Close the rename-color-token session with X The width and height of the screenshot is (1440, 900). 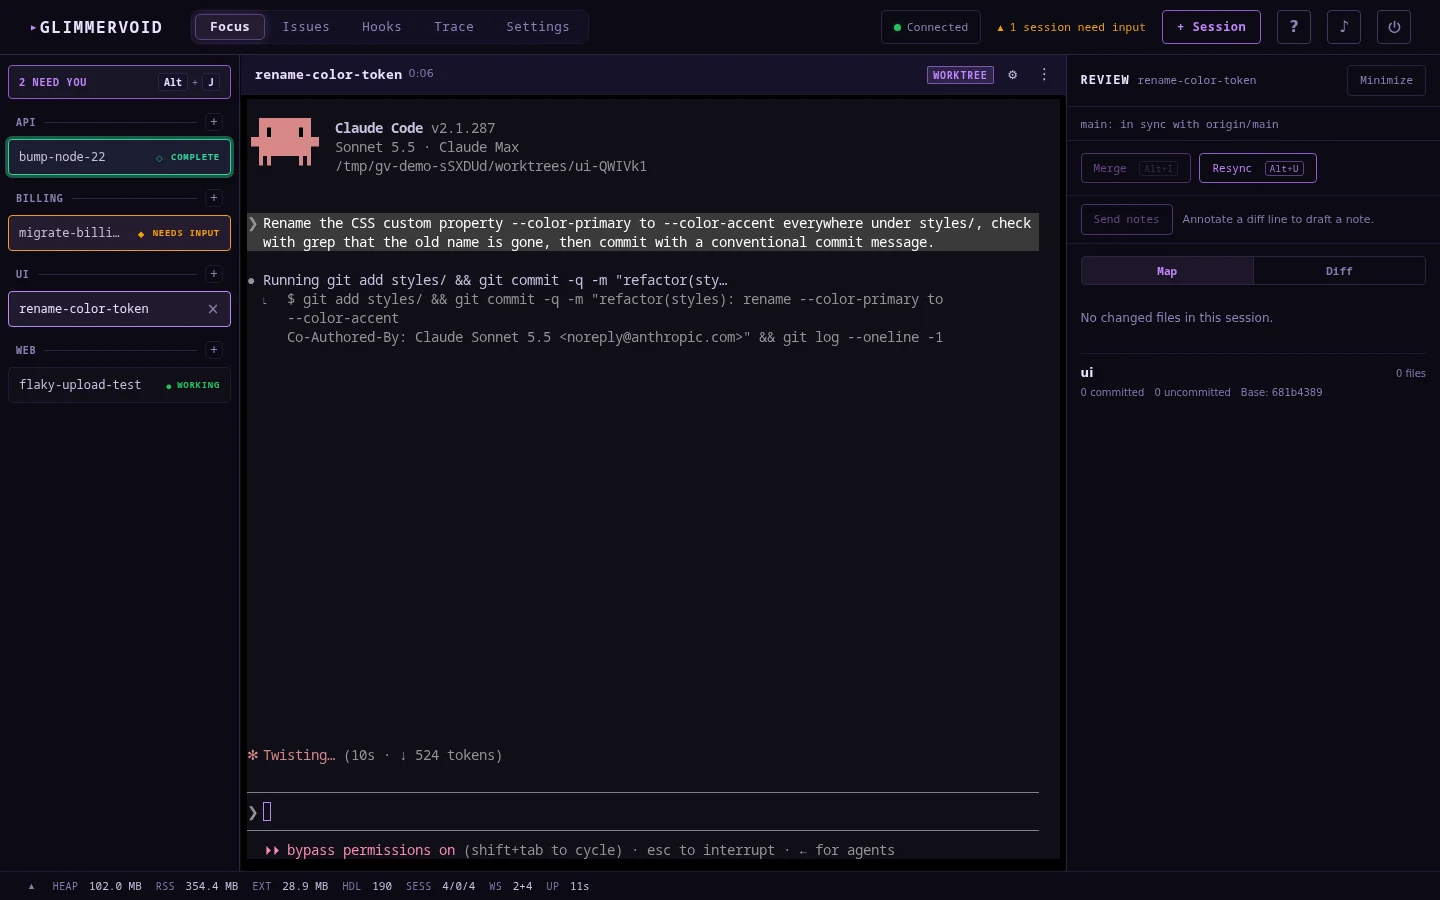coord(213,309)
